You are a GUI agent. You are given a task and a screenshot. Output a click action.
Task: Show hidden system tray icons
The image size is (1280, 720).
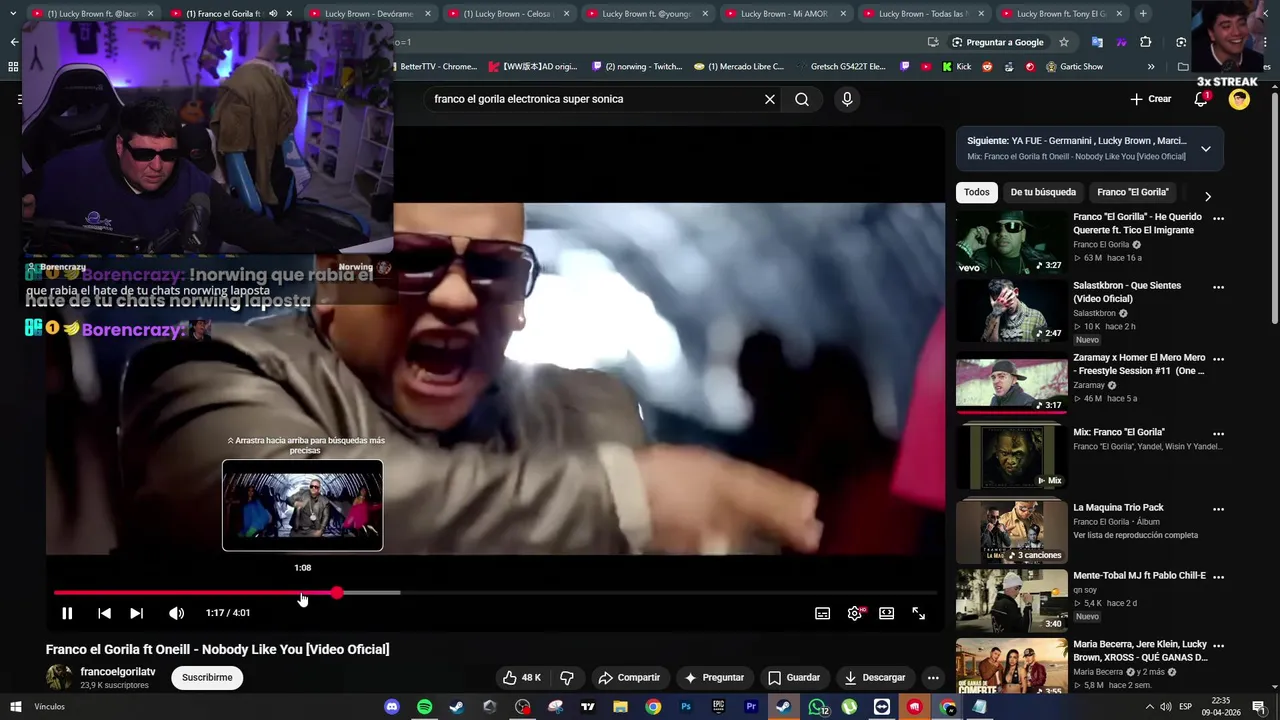coord(1149,707)
